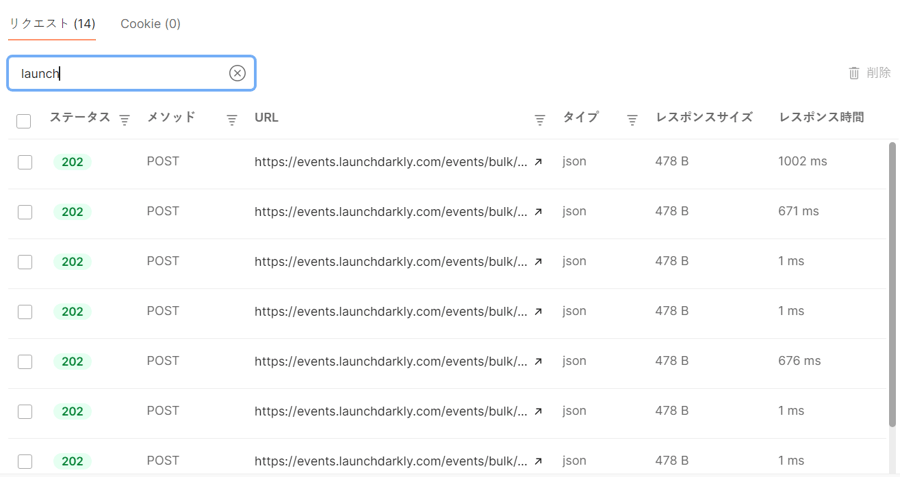The width and height of the screenshot is (900, 477).
Task: Click POST in the 676 ms row
Action: [x=163, y=361]
